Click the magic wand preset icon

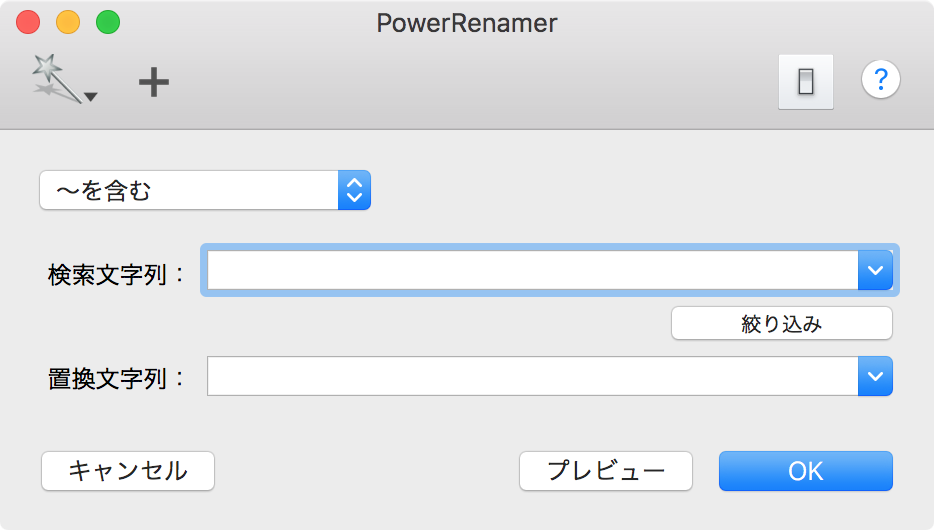click(x=54, y=78)
